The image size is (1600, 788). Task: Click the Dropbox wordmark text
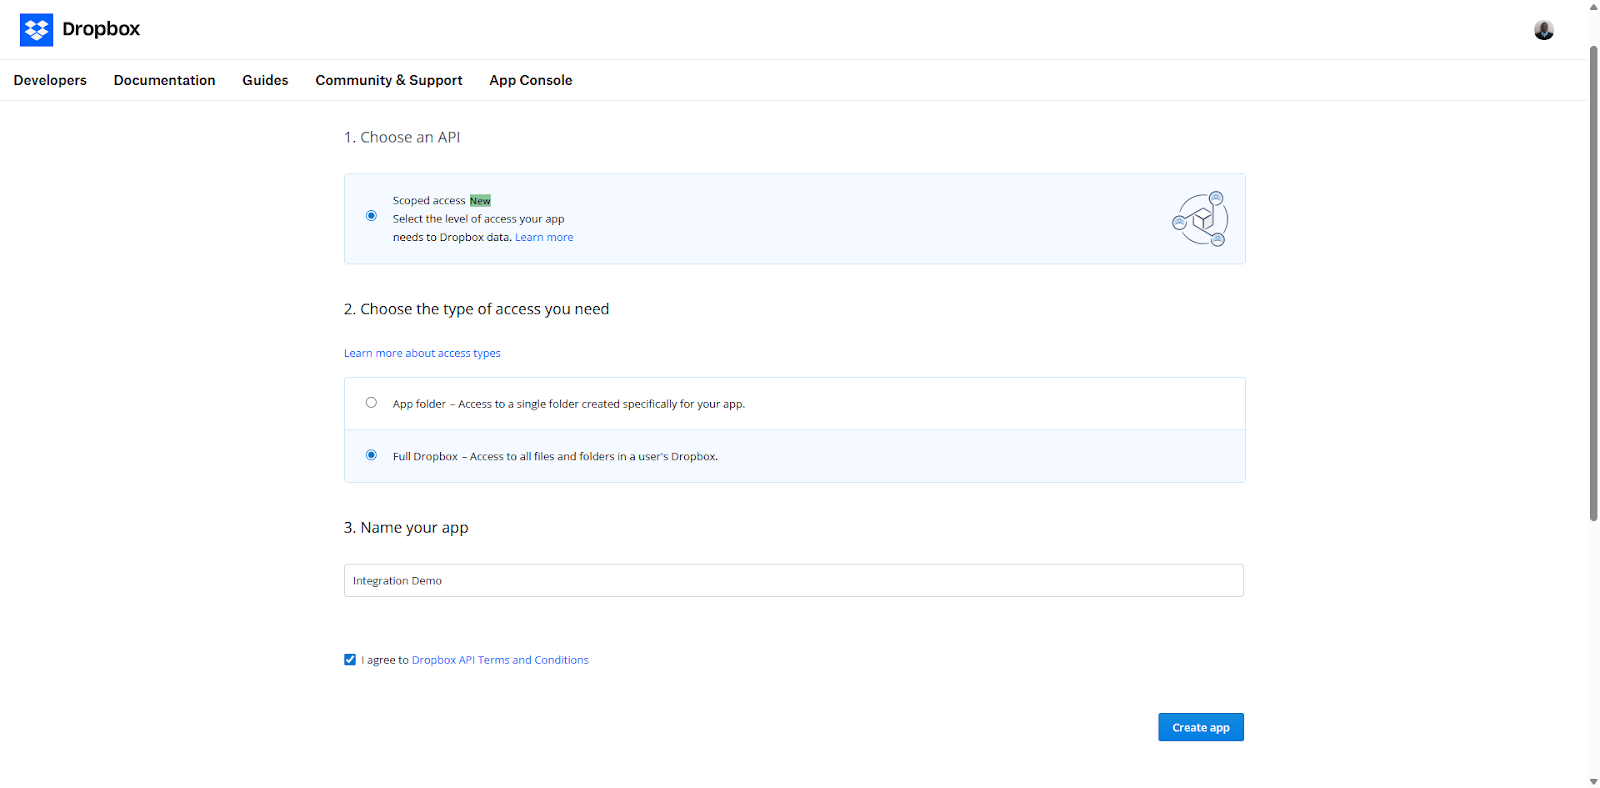pos(101,29)
